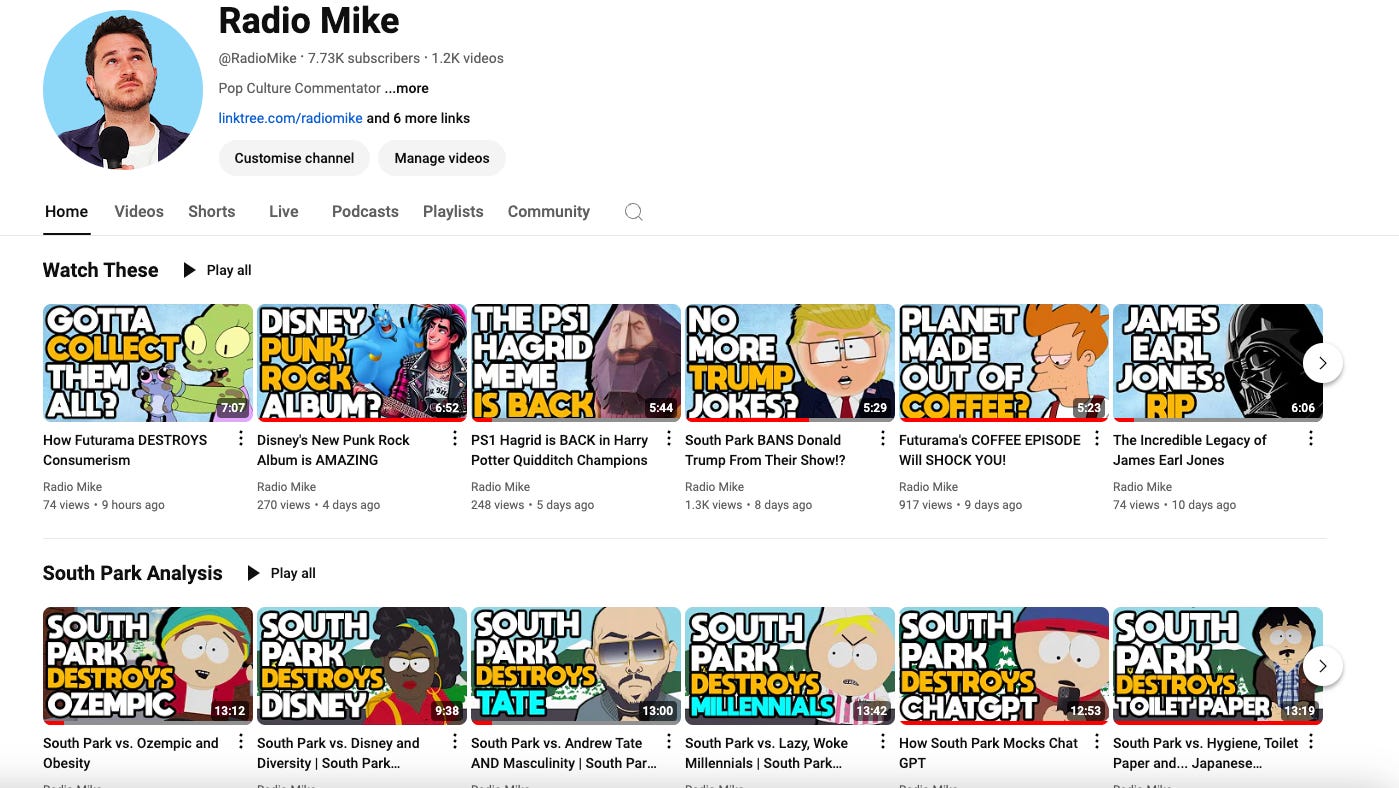Open options menu for Futurama's COFFEE EPISODE video
1399x788 pixels.
point(1096,439)
